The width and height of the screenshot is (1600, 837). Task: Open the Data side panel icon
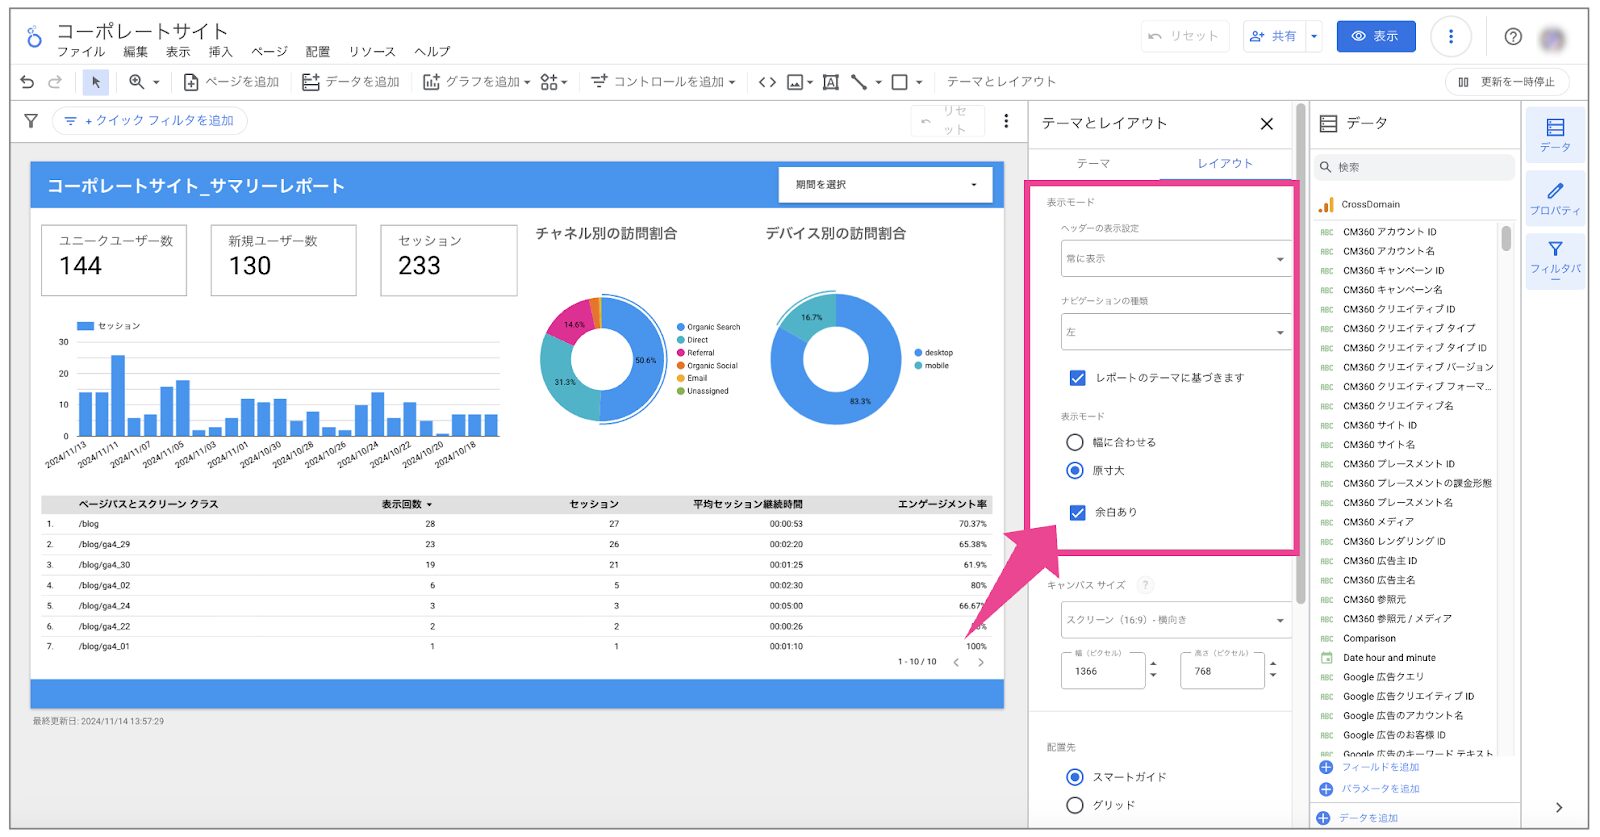1555,134
